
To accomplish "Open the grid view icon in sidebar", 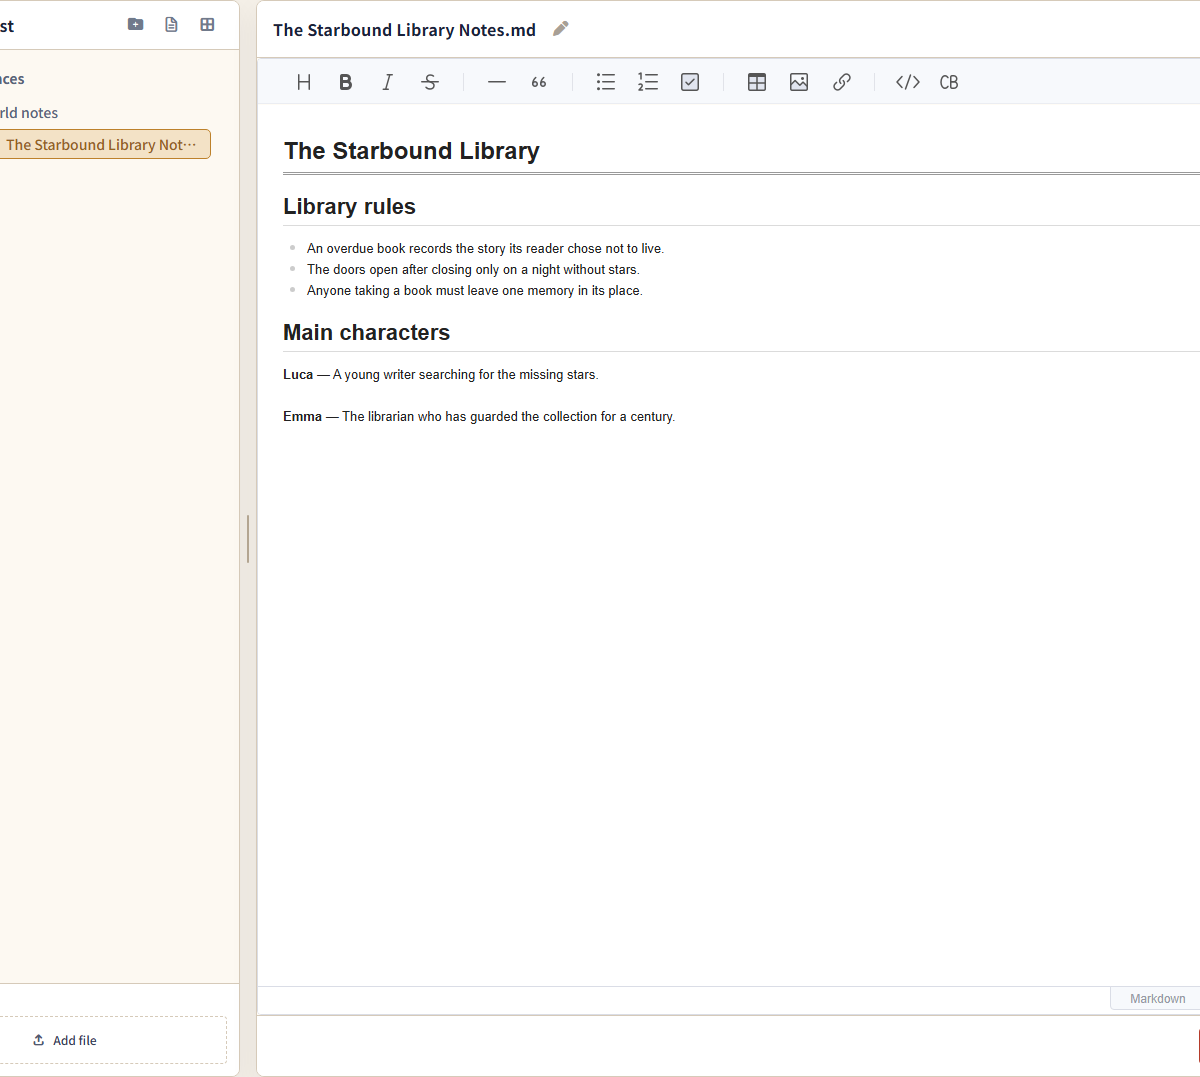I will pyautogui.click(x=208, y=24).
